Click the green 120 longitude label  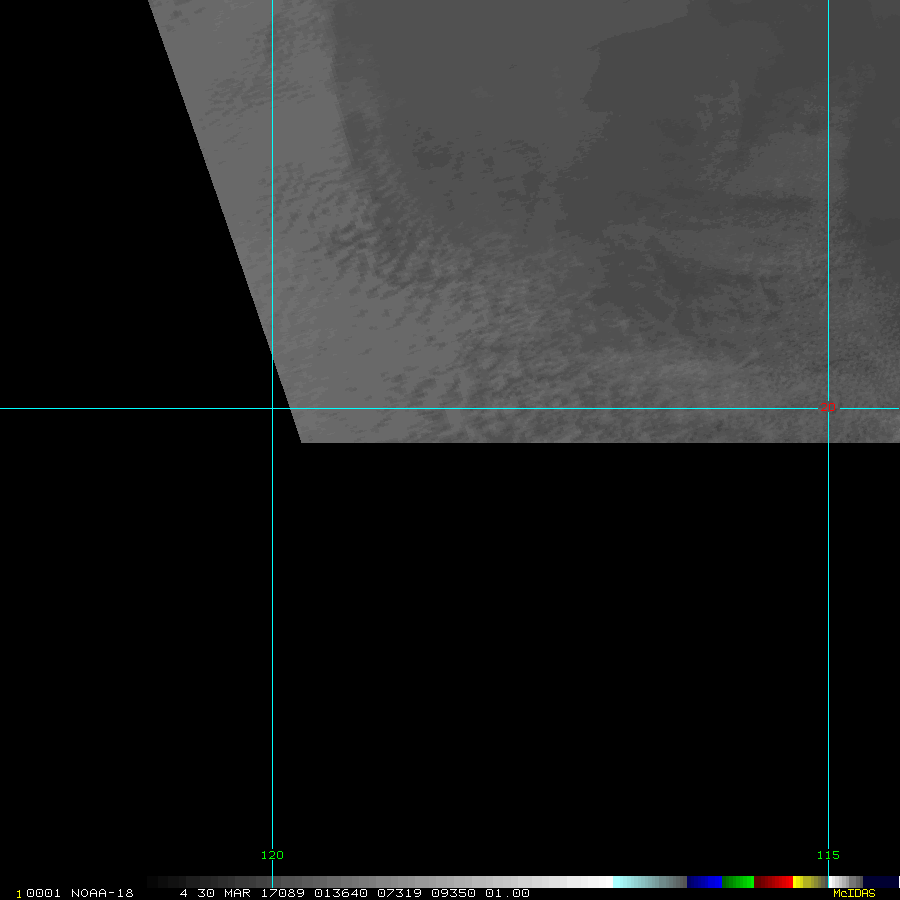tap(272, 855)
